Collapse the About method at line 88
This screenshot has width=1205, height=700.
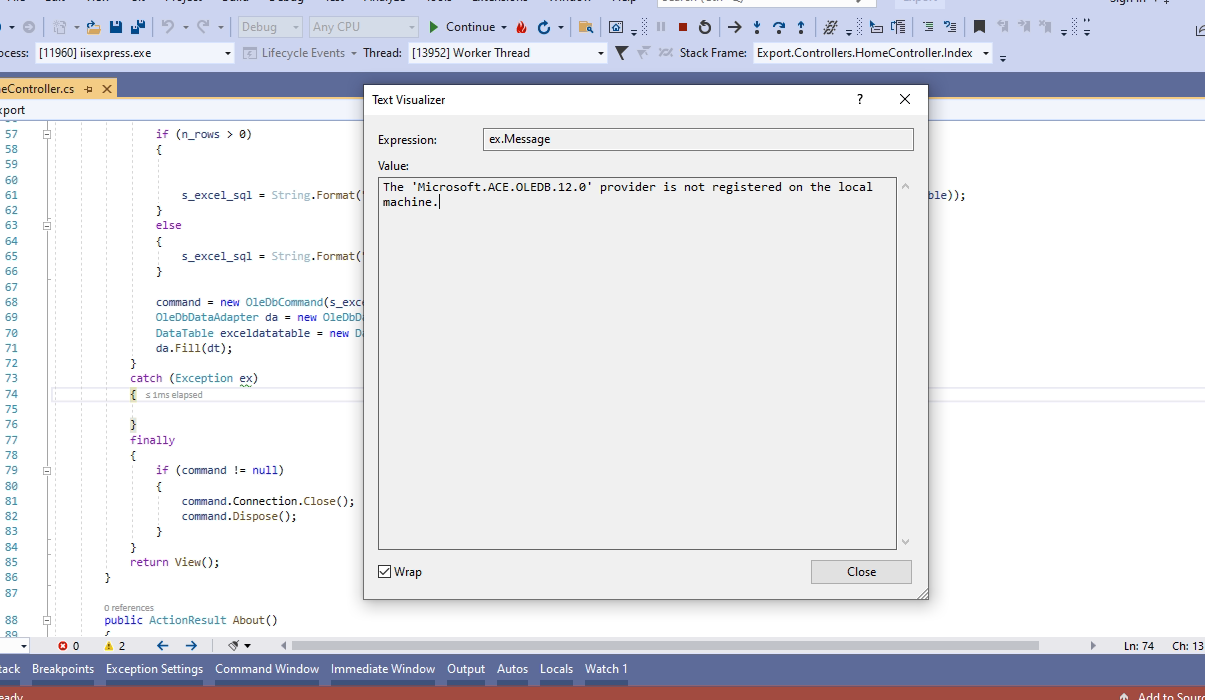[x=47, y=620]
